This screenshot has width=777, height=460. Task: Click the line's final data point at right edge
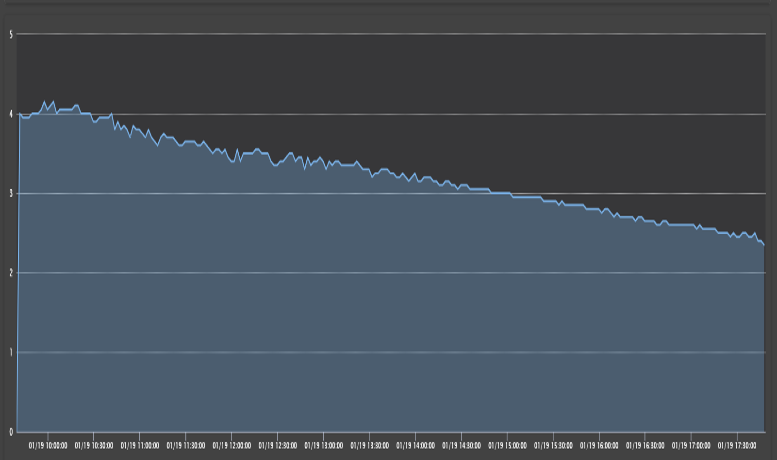point(764,244)
